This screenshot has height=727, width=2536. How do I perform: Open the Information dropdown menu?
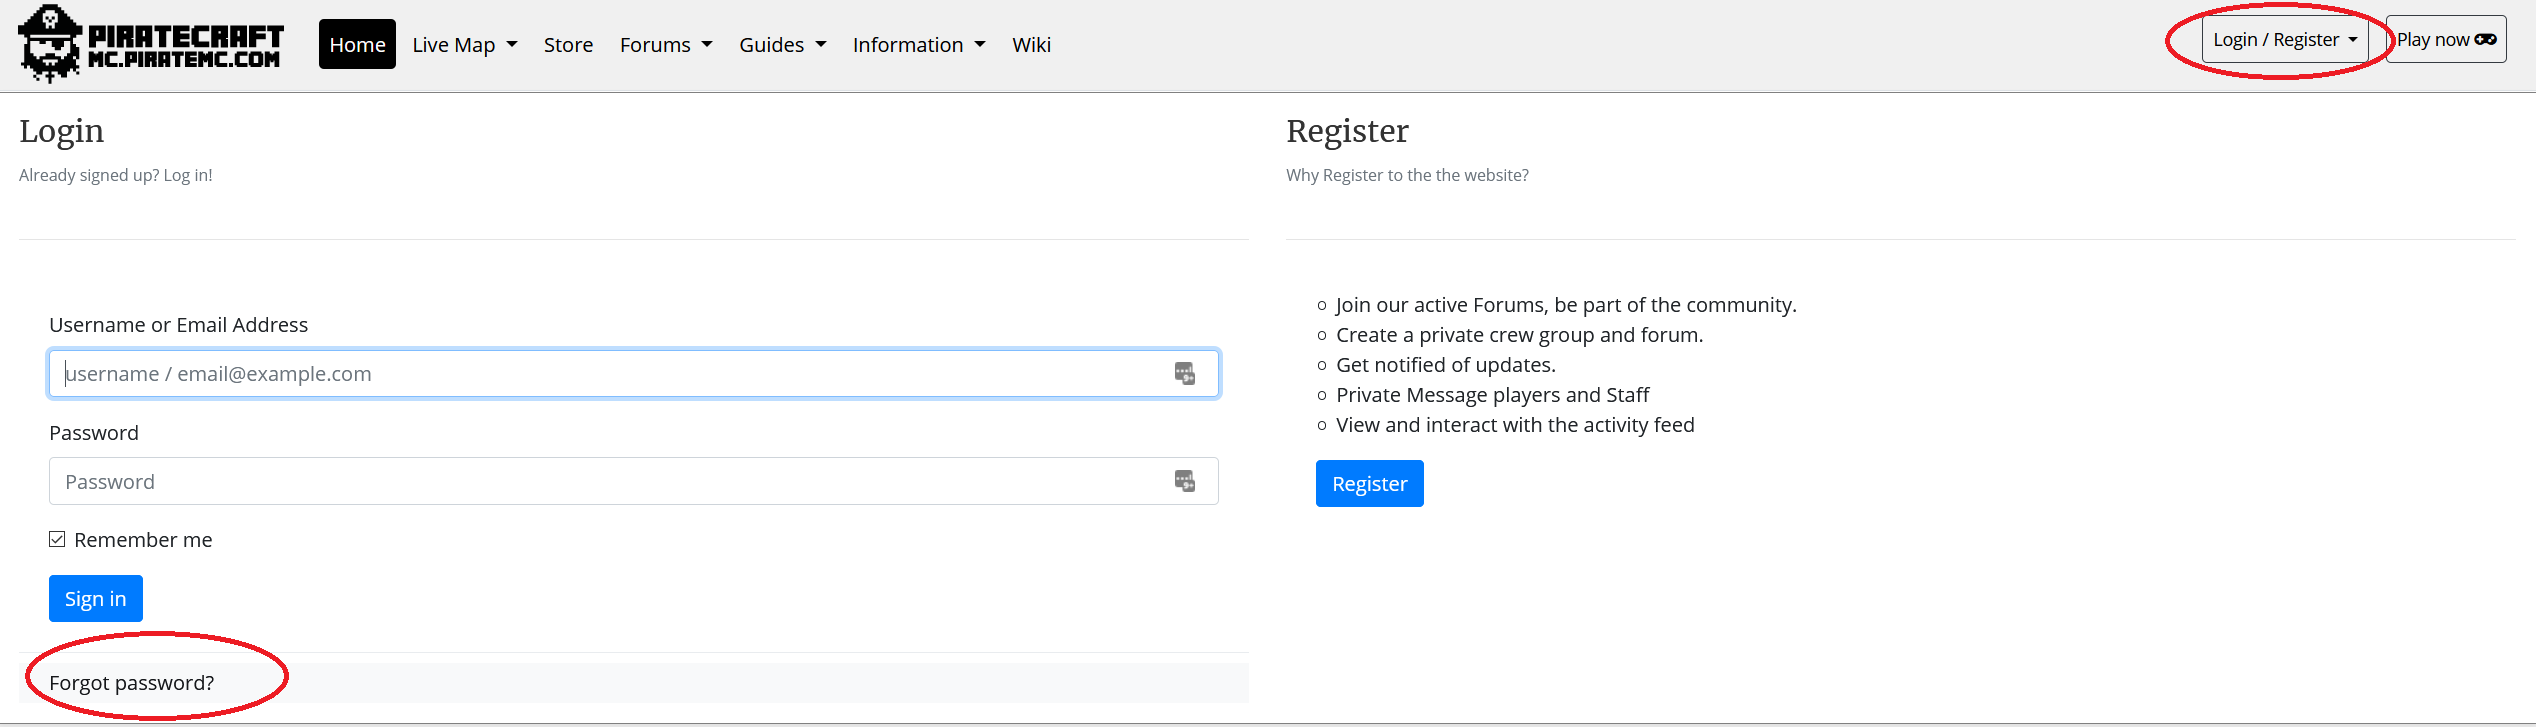click(x=918, y=45)
